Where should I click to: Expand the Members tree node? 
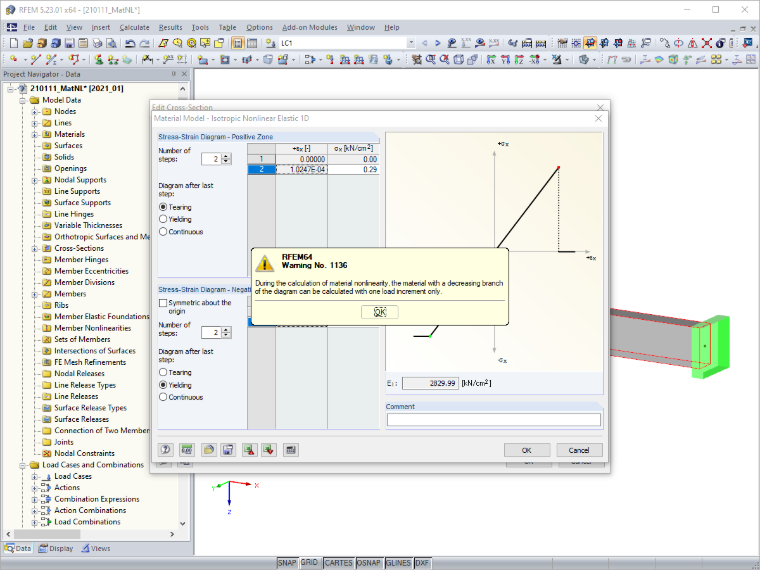[x=34, y=294]
